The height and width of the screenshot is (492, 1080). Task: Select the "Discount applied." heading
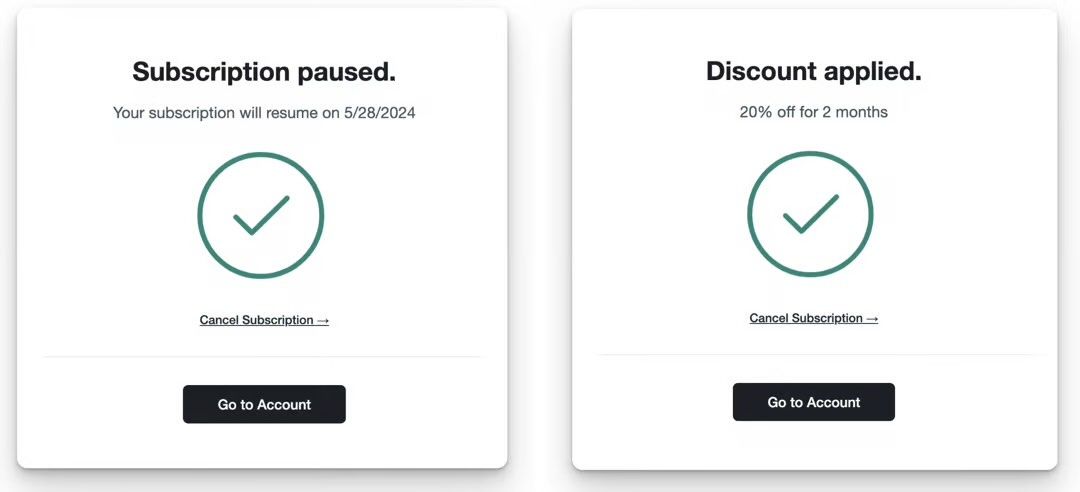coord(813,72)
